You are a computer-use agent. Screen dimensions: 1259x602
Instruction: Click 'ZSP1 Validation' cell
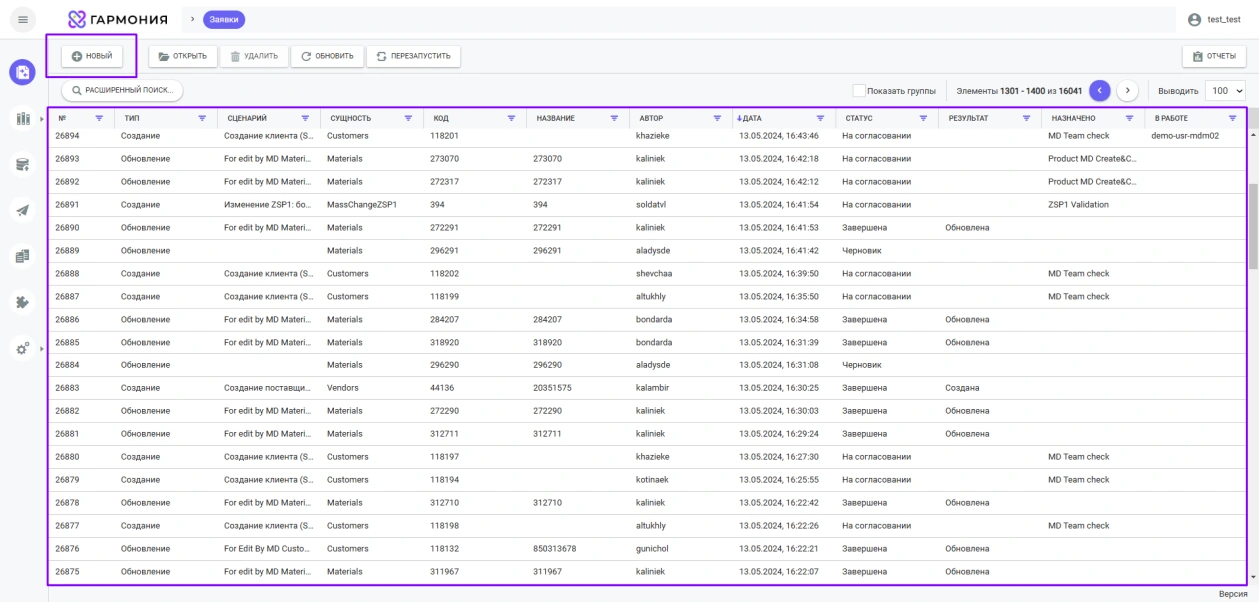tap(1078, 204)
